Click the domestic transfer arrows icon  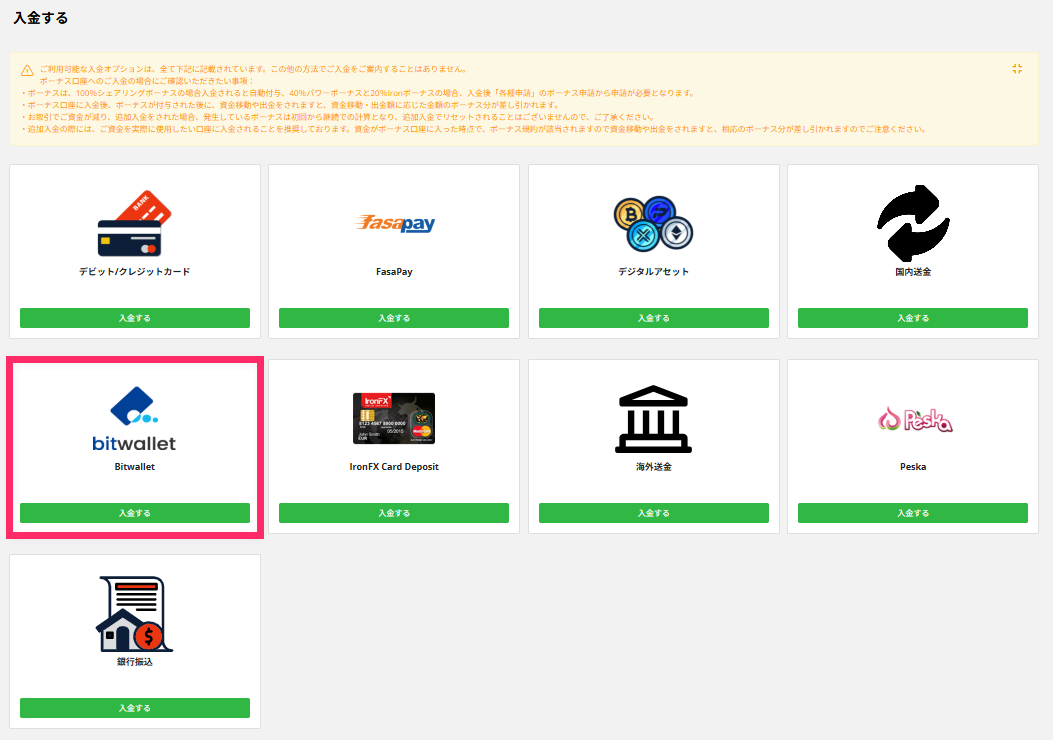click(913, 223)
